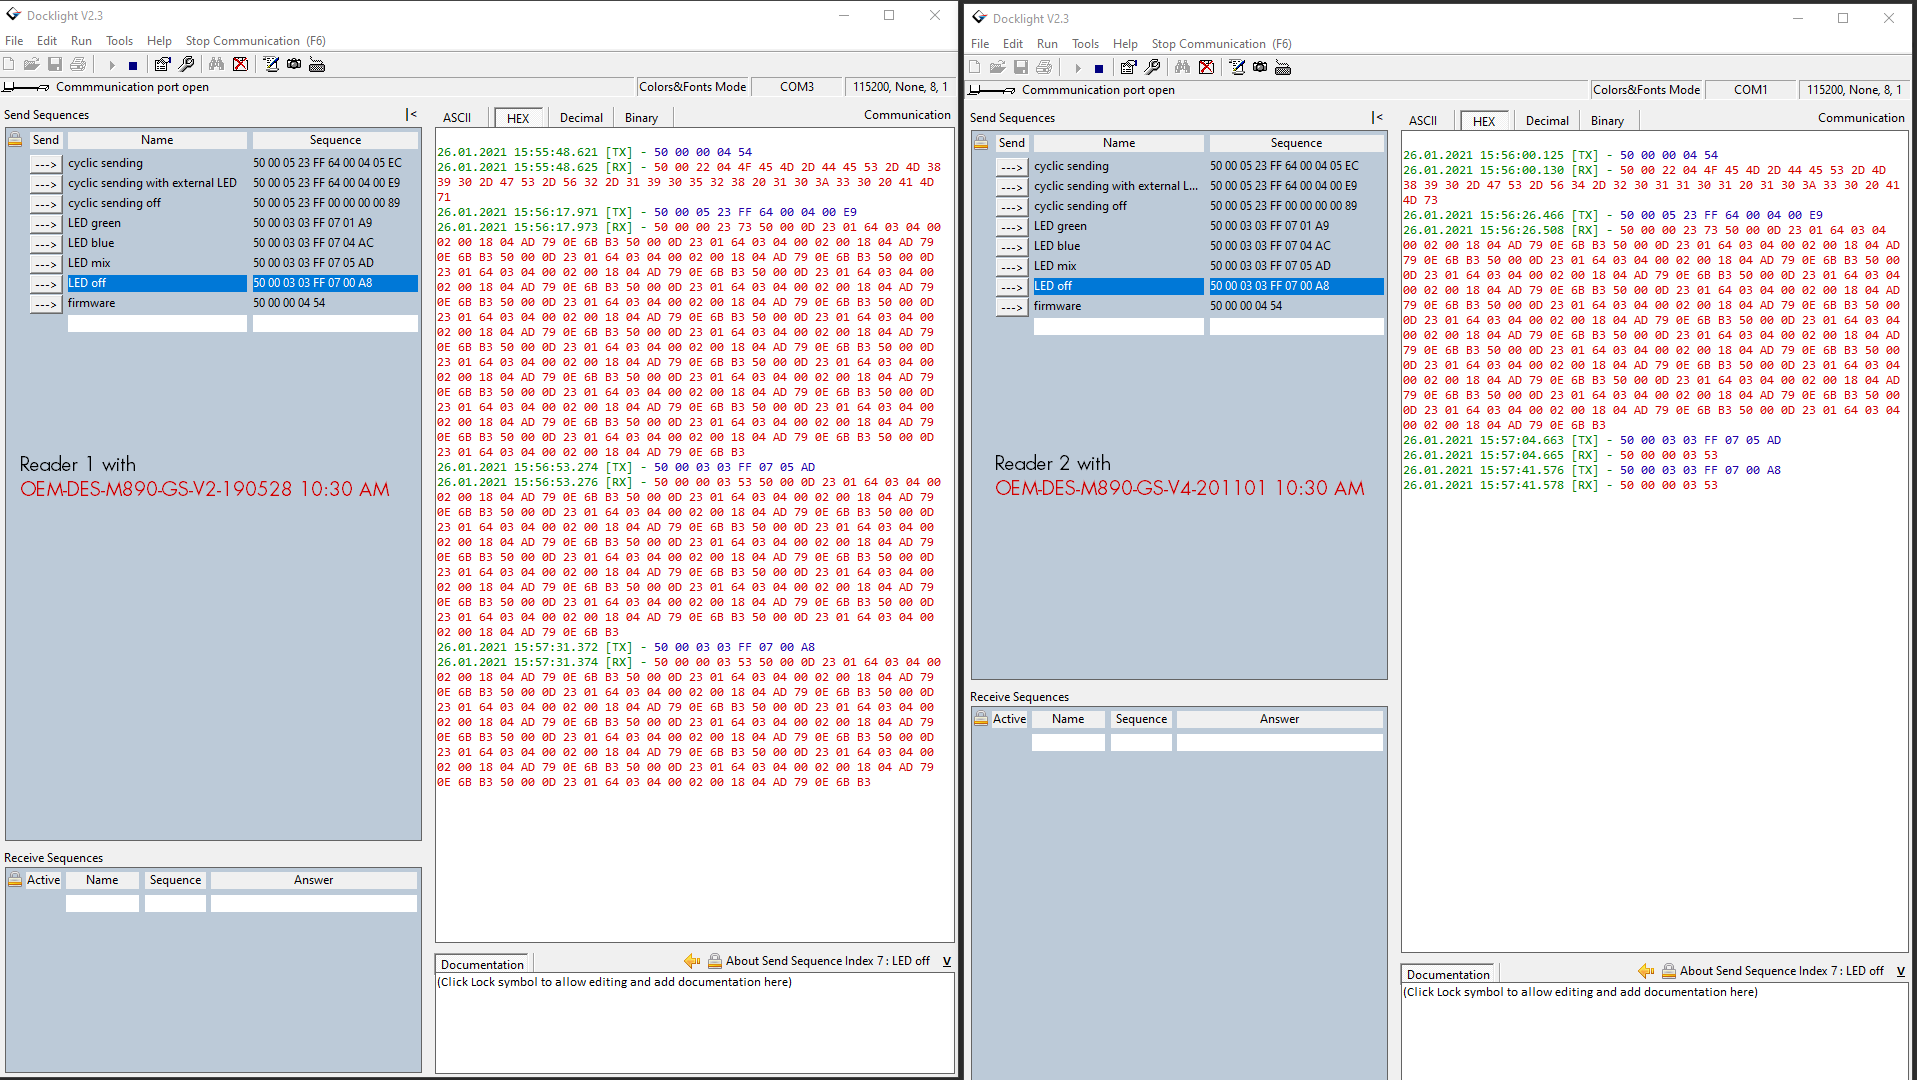Collapse Send Sequences panel in COM1 window

pyautogui.click(x=1377, y=118)
